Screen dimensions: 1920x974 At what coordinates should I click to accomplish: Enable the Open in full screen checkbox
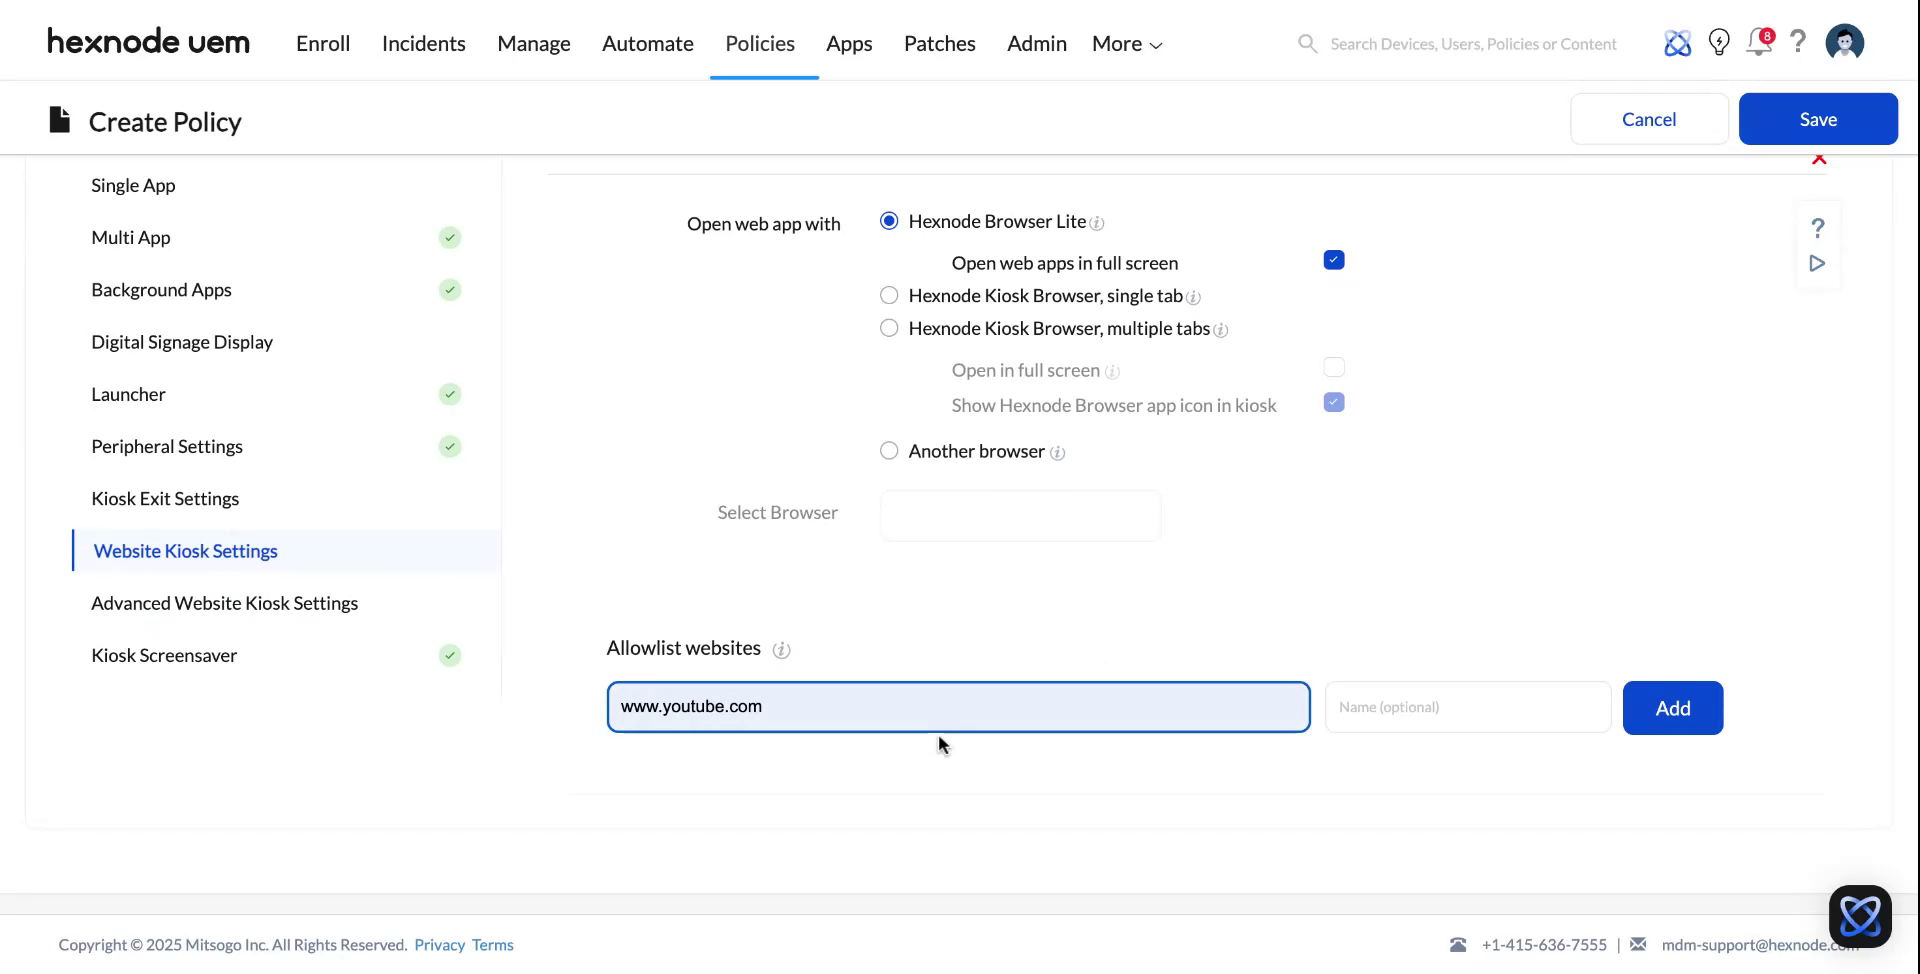[x=1334, y=367]
